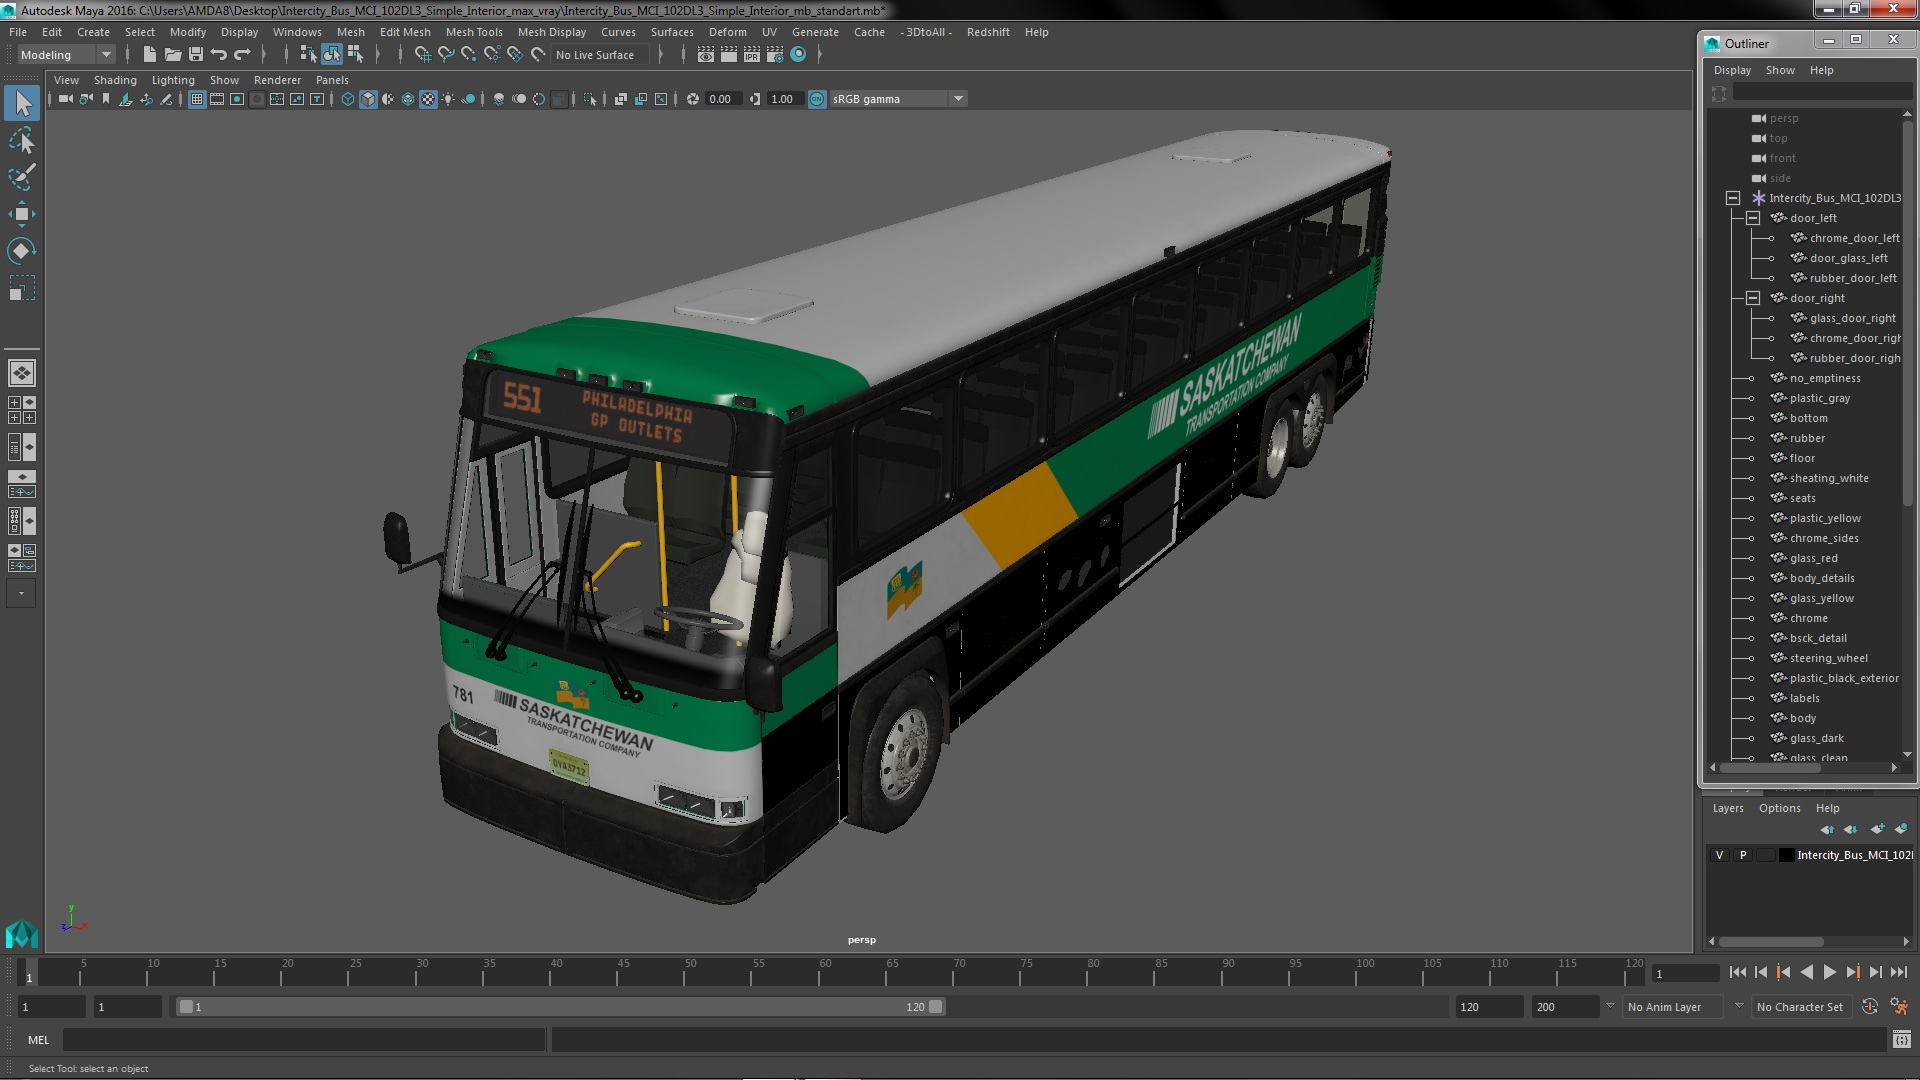Save the scene from toolbar

(196, 55)
